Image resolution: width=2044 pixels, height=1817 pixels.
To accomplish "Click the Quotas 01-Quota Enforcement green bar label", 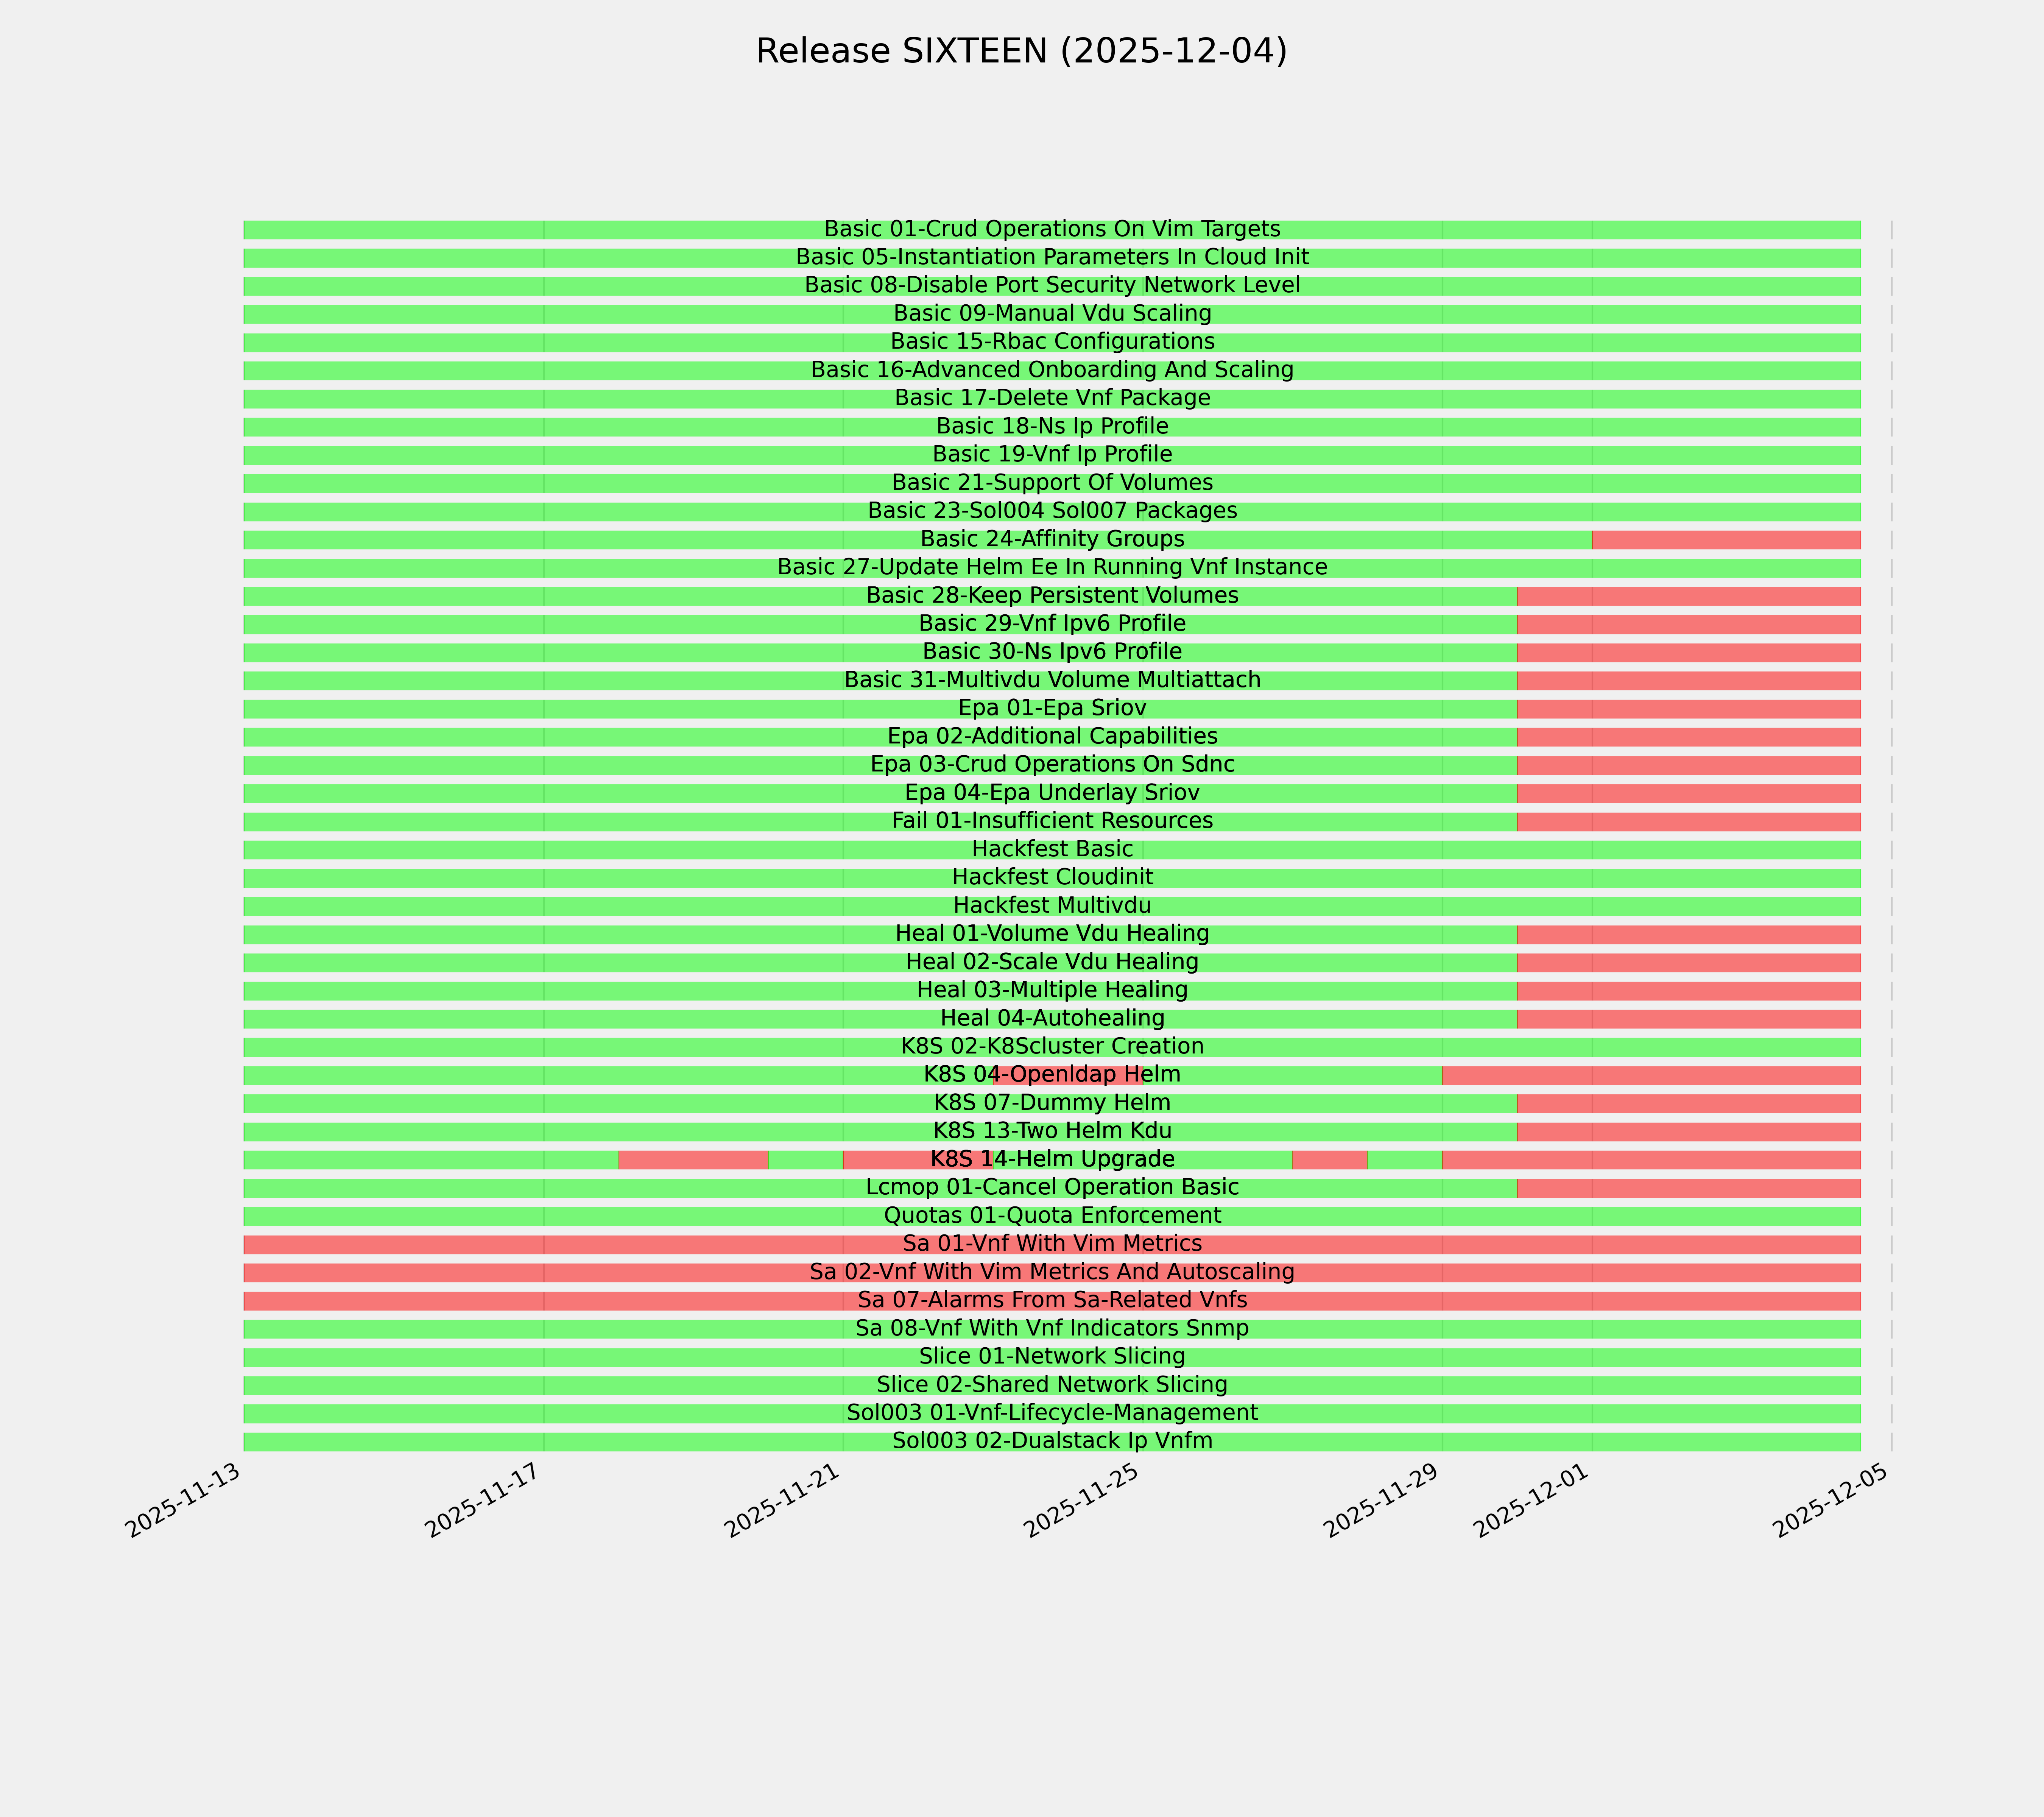I will tap(1052, 1216).
